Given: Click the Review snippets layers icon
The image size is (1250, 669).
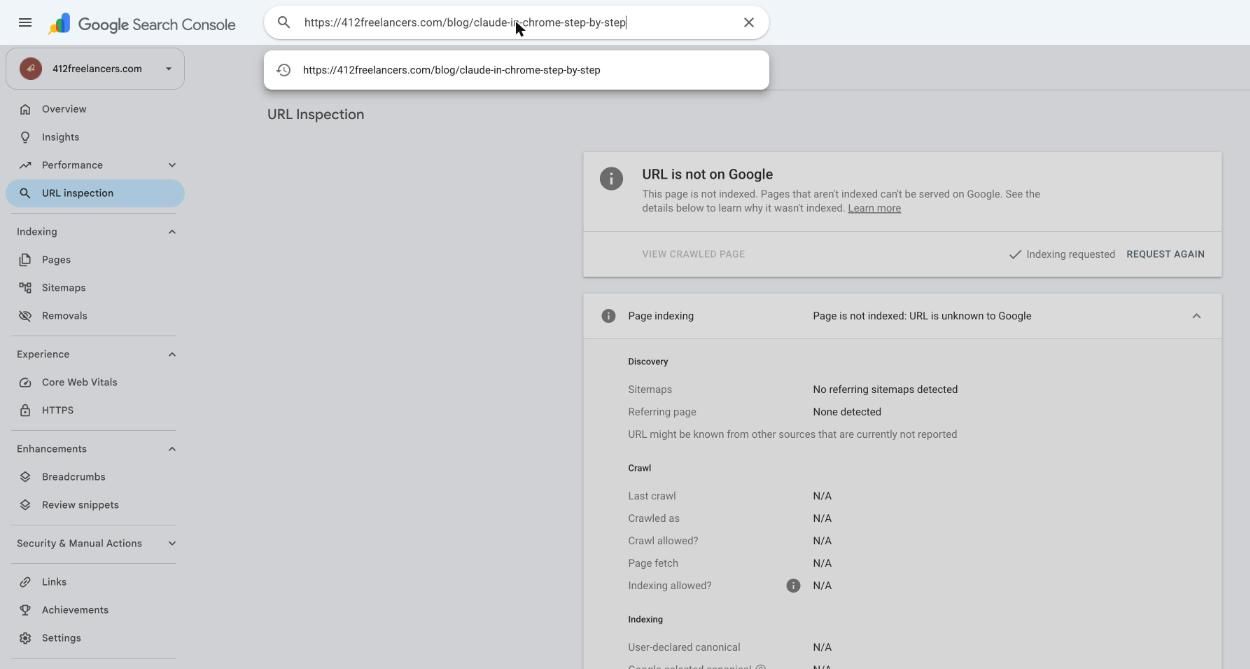Looking at the screenshot, I should (x=25, y=505).
